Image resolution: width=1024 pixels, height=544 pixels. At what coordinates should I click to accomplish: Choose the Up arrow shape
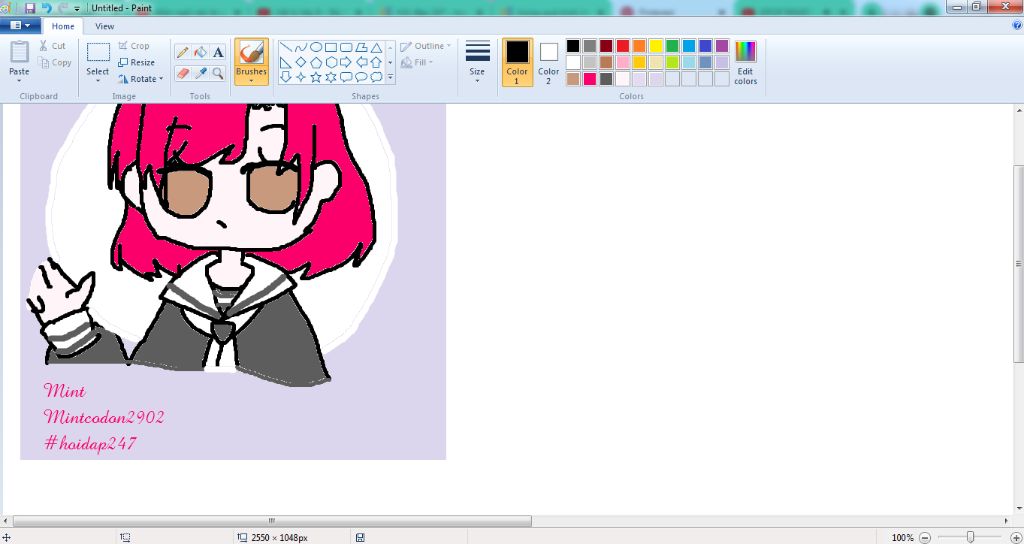(x=376, y=63)
